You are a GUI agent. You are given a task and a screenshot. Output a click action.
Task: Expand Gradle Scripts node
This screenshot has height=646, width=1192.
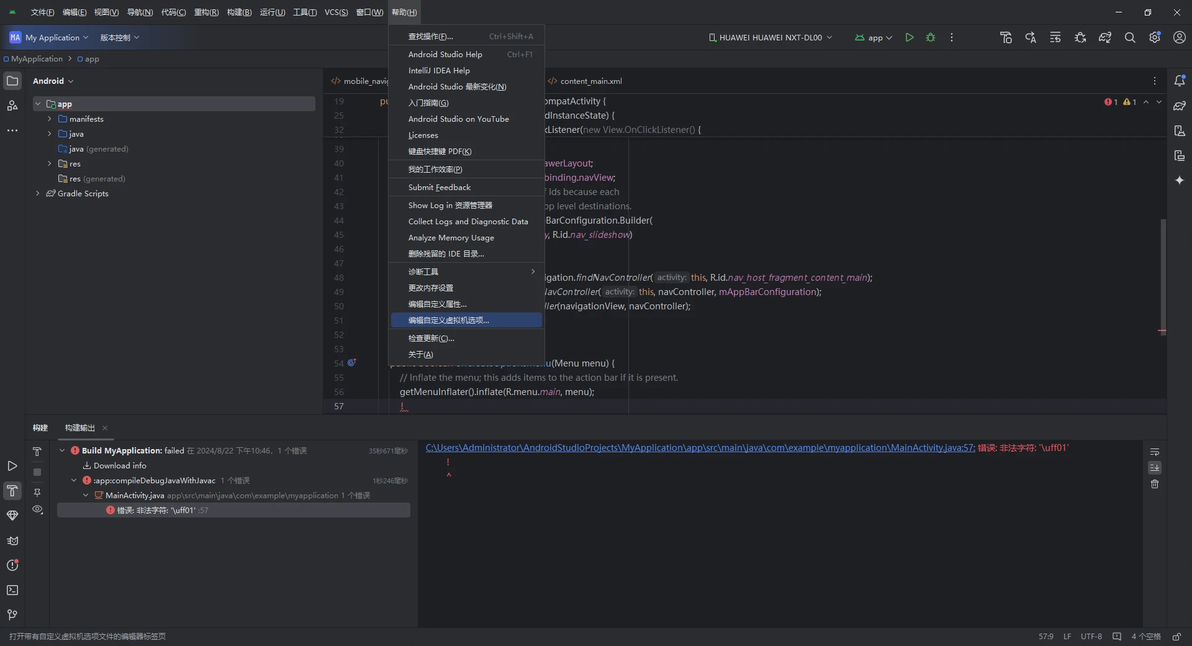[38, 194]
